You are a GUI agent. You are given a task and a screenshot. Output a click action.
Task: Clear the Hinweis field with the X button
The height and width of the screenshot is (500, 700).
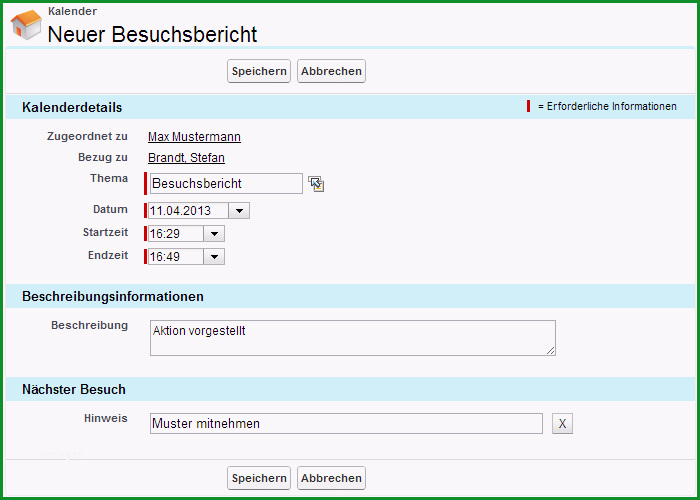[562, 423]
